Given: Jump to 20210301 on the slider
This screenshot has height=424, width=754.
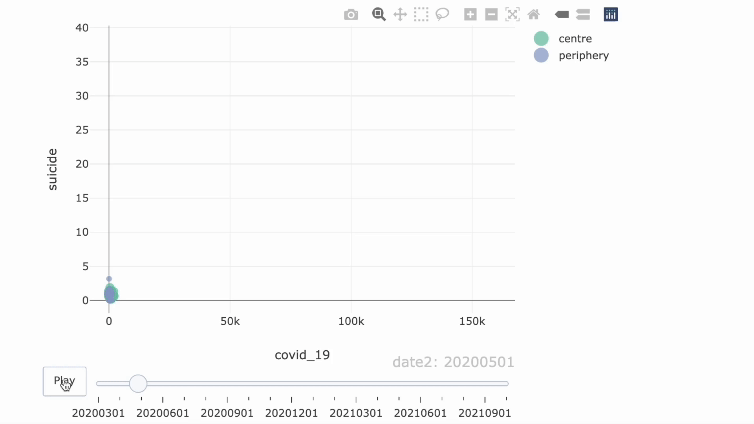Looking at the screenshot, I should [357, 383].
